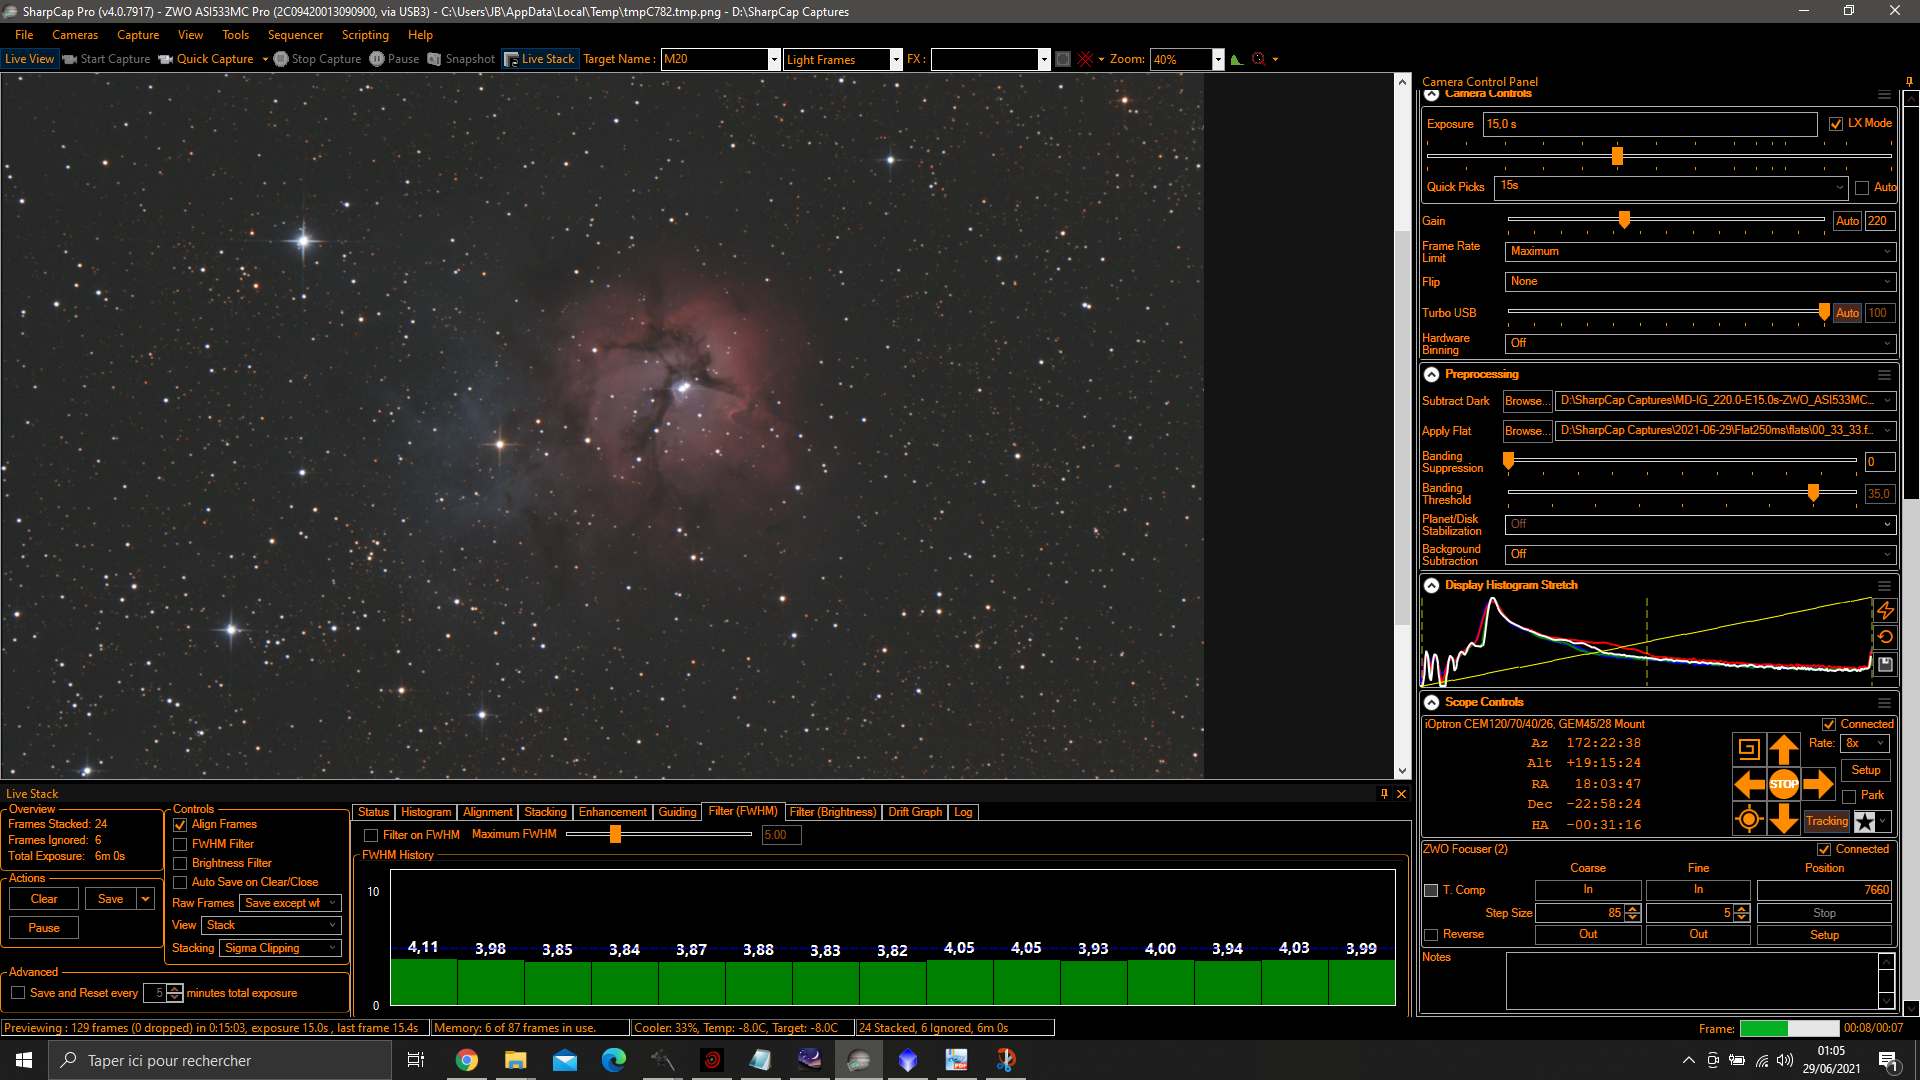Image resolution: width=1920 pixels, height=1080 pixels.
Task: Click the green image histogram toolbar icon
Action: (x=1237, y=59)
